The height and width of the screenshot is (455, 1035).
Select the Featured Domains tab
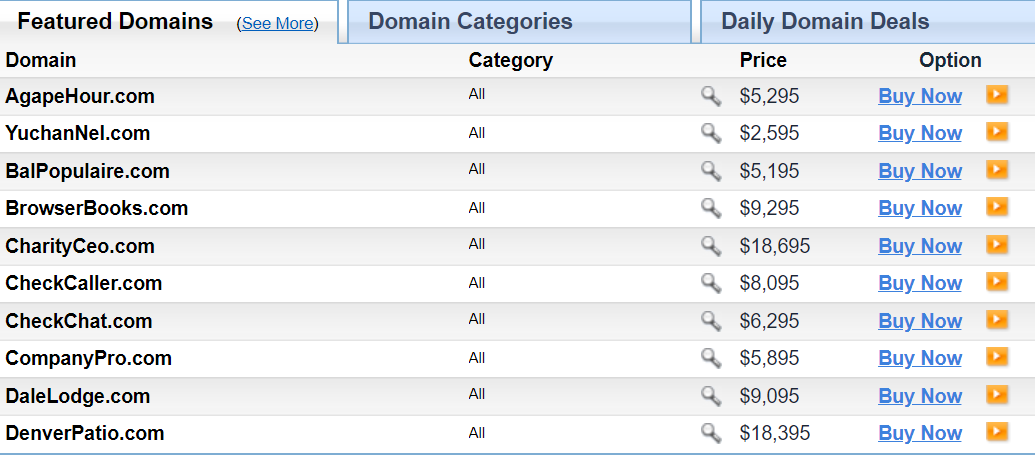click(x=115, y=22)
